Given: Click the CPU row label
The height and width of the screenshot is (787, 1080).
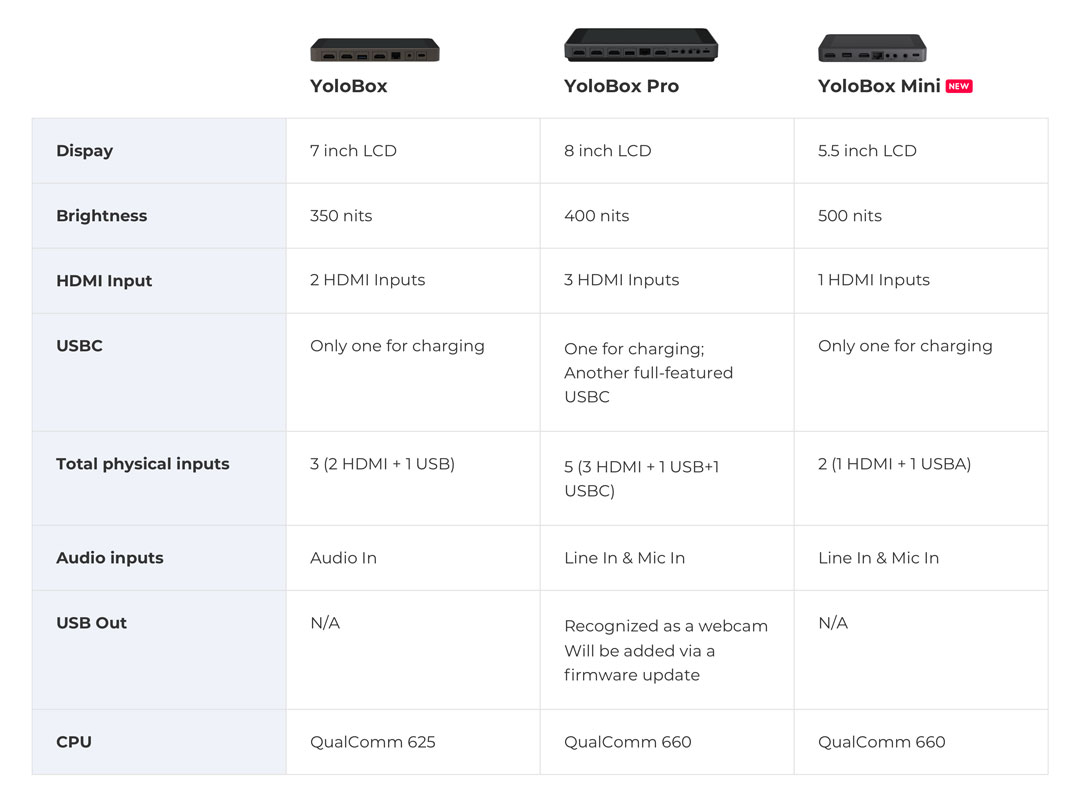Looking at the screenshot, I should click(74, 742).
